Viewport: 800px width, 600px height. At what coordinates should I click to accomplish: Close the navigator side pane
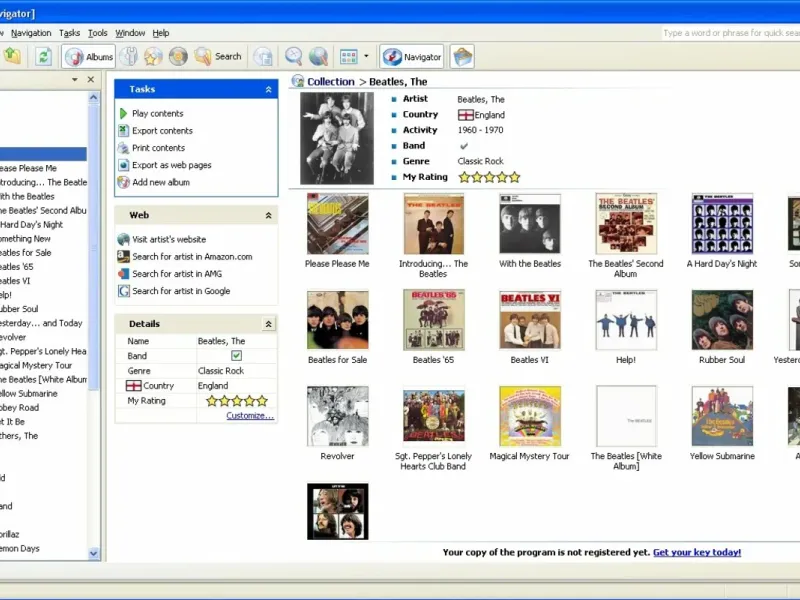pos(91,80)
